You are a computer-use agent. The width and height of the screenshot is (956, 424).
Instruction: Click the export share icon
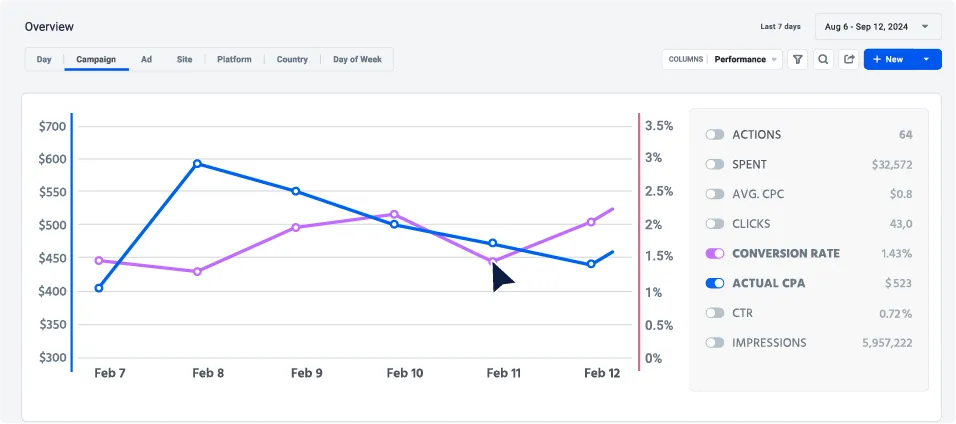849,59
